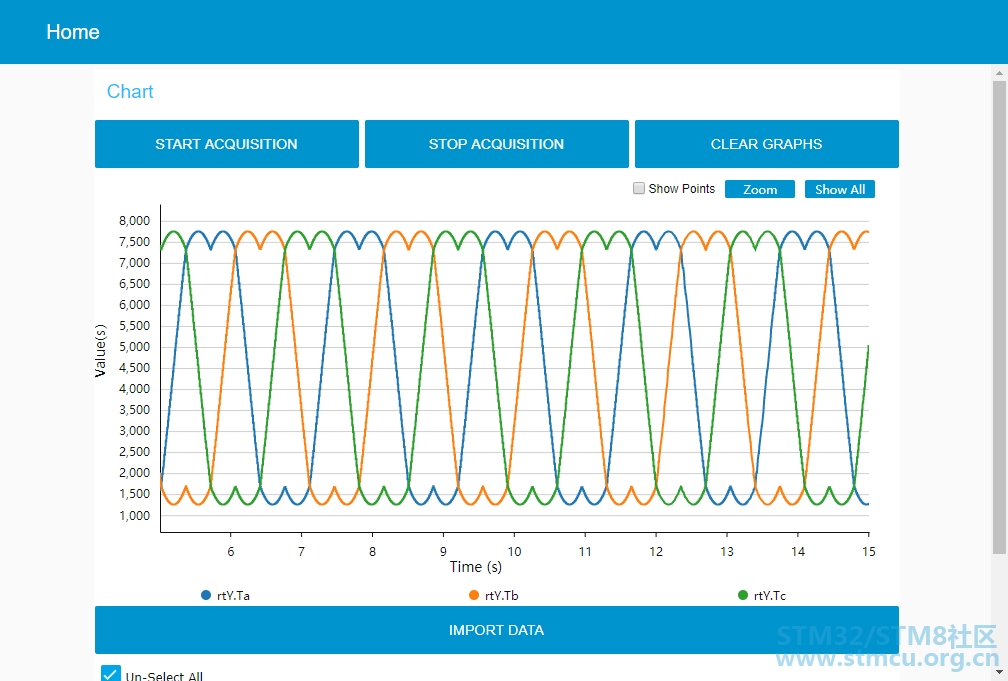Click the 15 x-axis tick label
Viewport: 1008px width, 681px height.
[x=868, y=552]
